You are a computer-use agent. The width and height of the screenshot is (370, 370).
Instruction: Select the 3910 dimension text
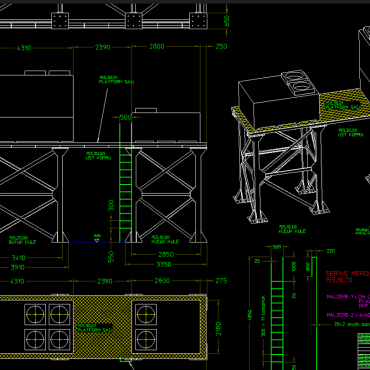[18, 267]
